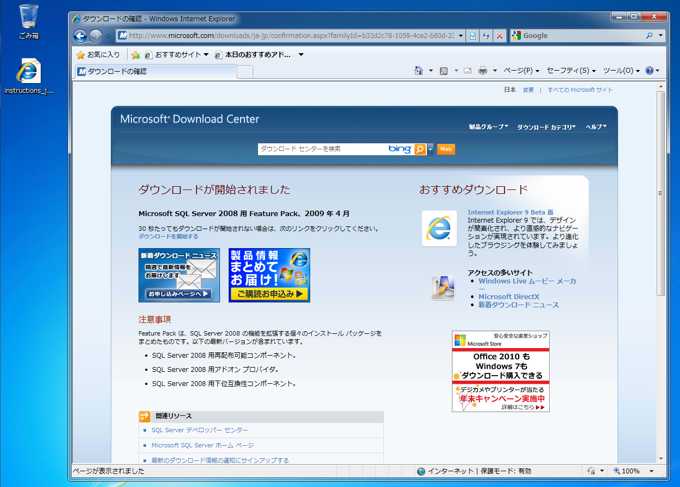Image resolution: width=680 pixels, height=487 pixels.
Task: Expand the dropdown next to Bing search button
Action: click(x=430, y=149)
